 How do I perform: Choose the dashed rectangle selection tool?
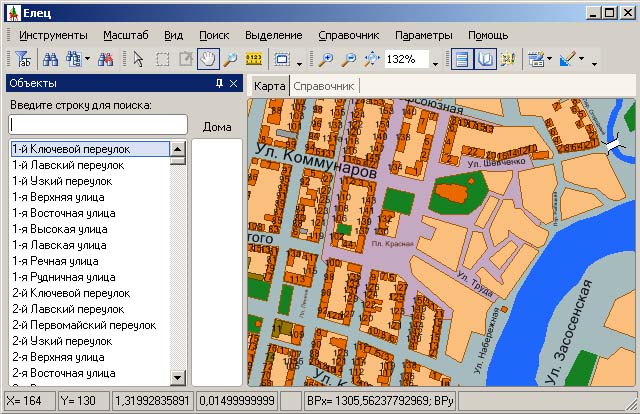(162, 60)
